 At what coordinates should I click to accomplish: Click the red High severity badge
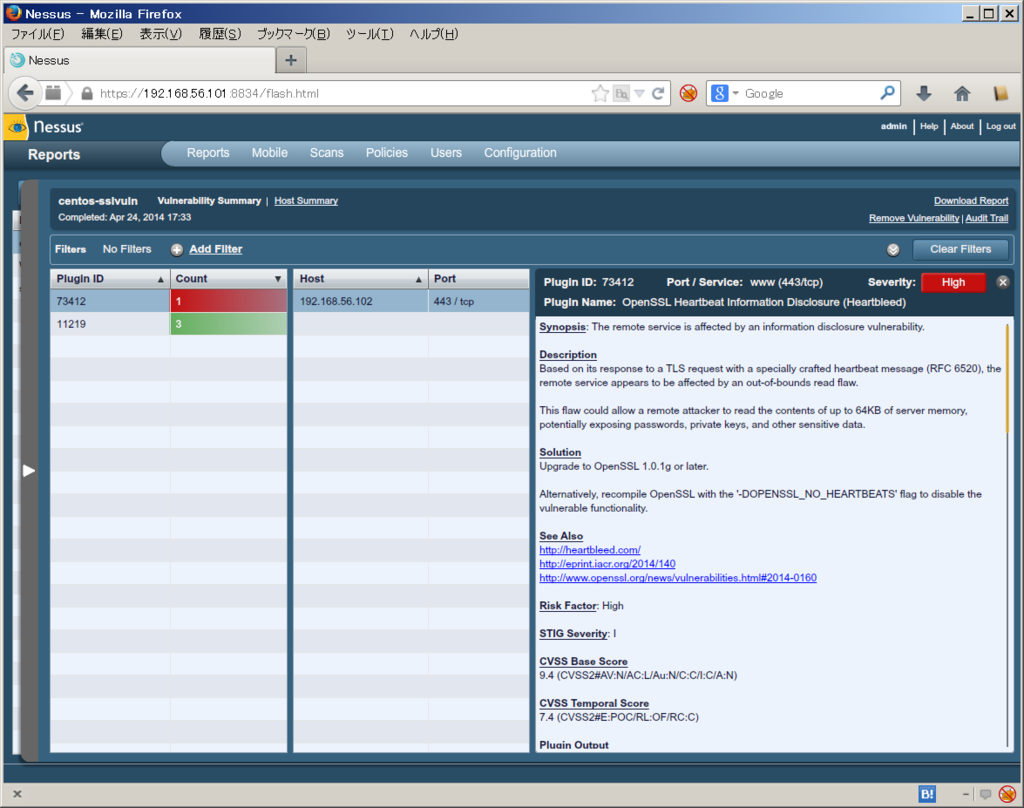point(953,282)
